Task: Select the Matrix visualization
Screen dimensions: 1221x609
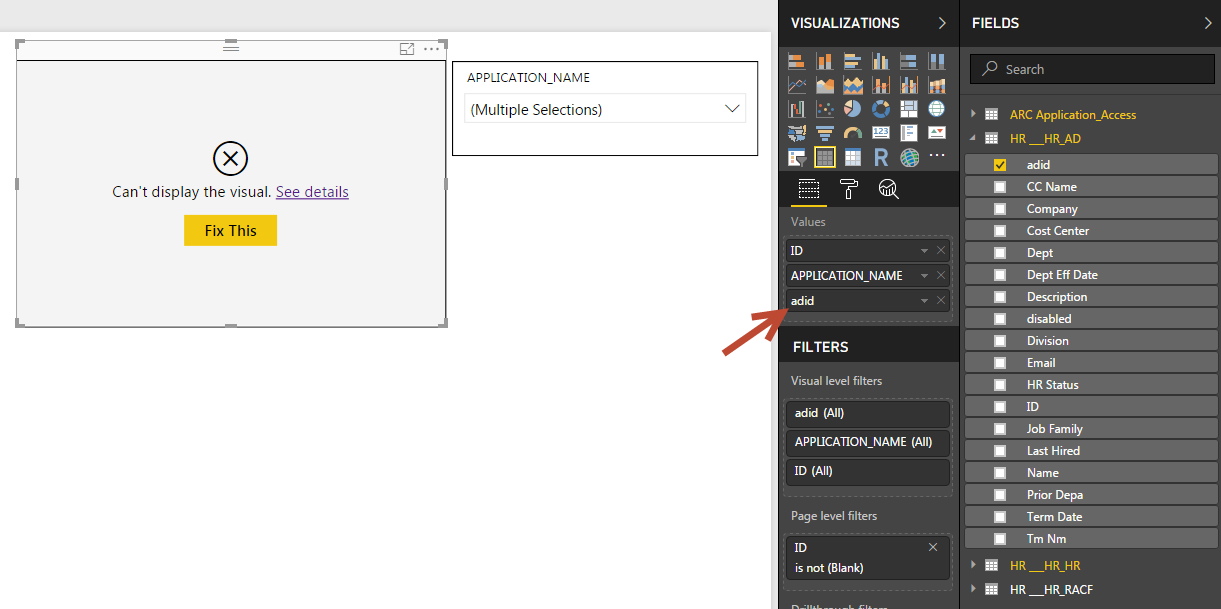Action: [x=853, y=157]
